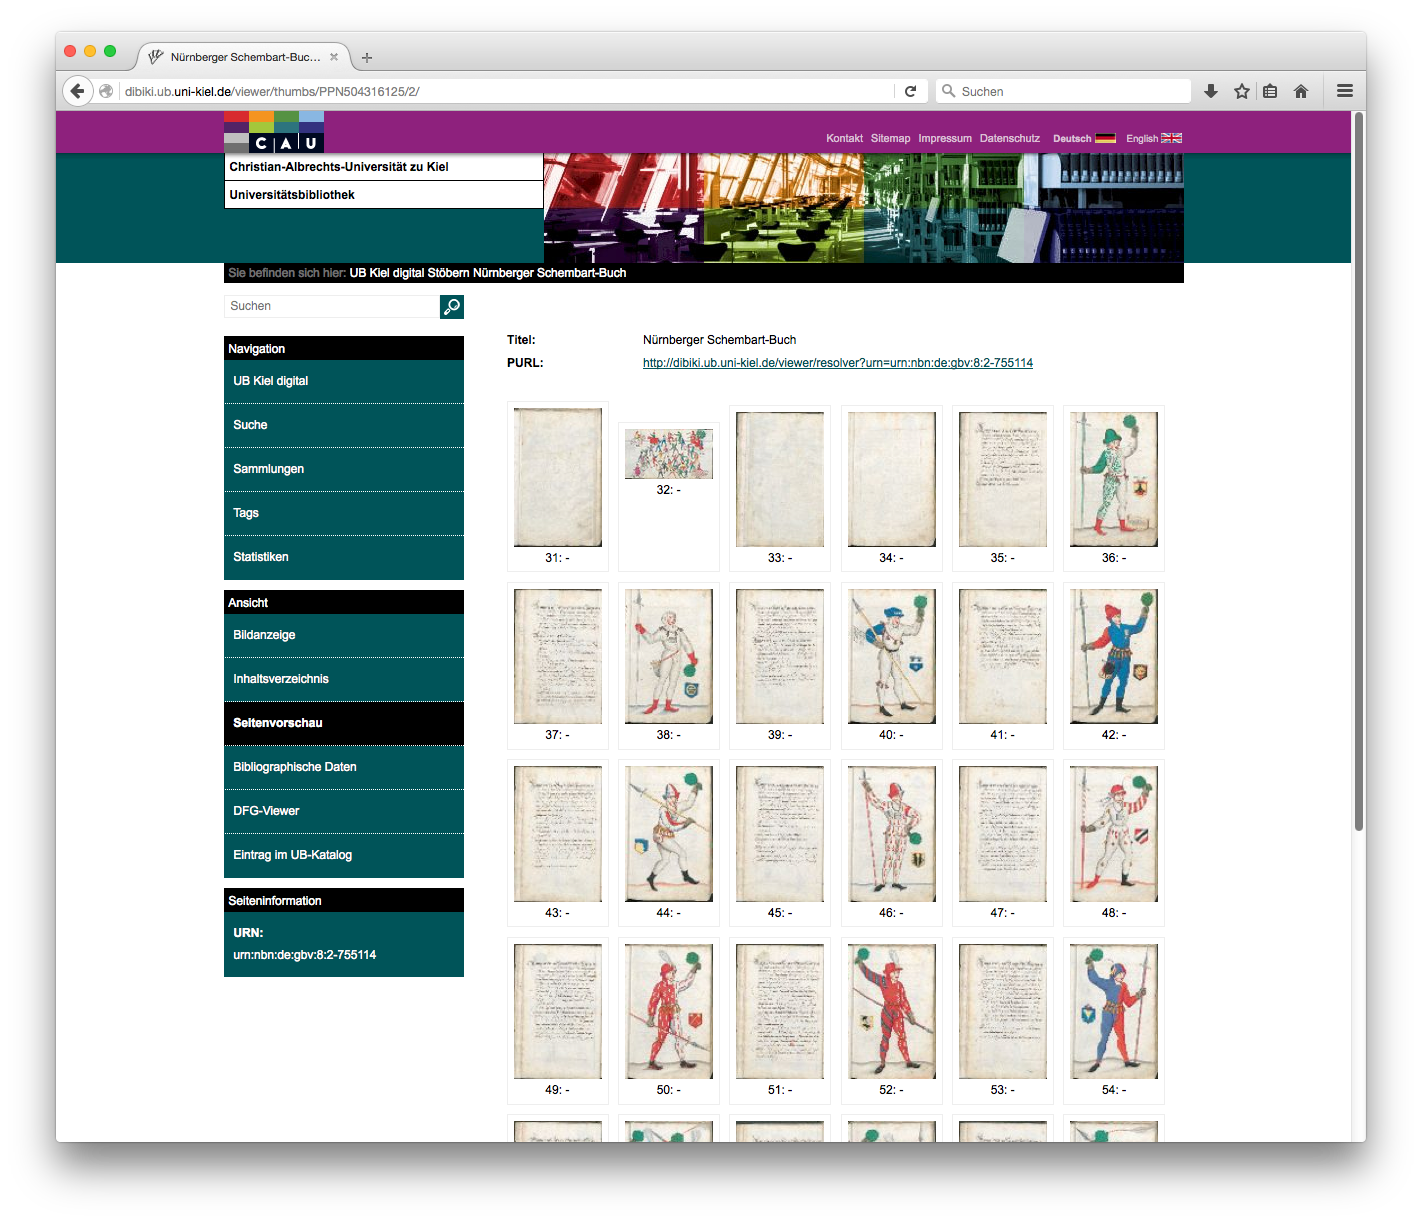The width and height of the screenshot is (1422, 1222).
Task: Click the globe site identity icon
Action: point(106,91)
